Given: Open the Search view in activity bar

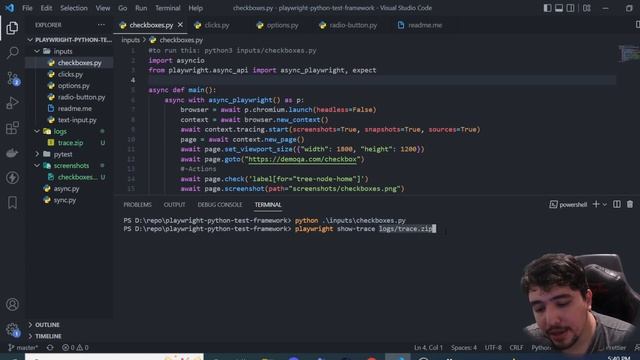Looking at the screenshot, I should pos(12,53).
